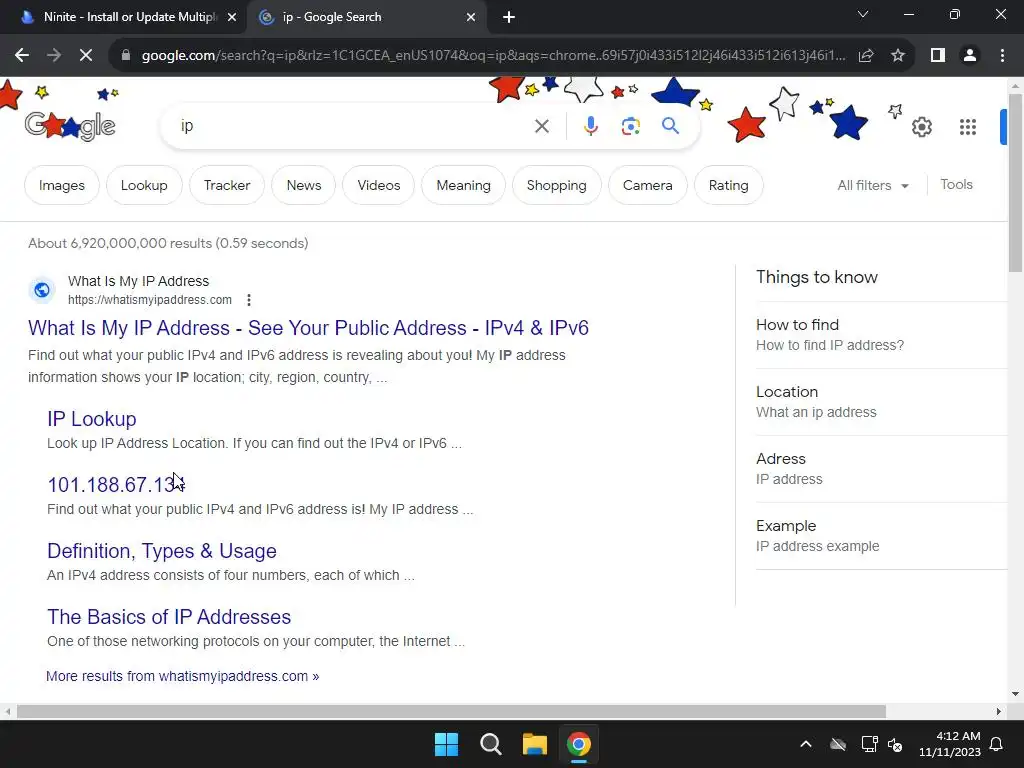Click the muted volume tray icon
The height and width of the screenshot is (768, 1024).
click(895, 744)
